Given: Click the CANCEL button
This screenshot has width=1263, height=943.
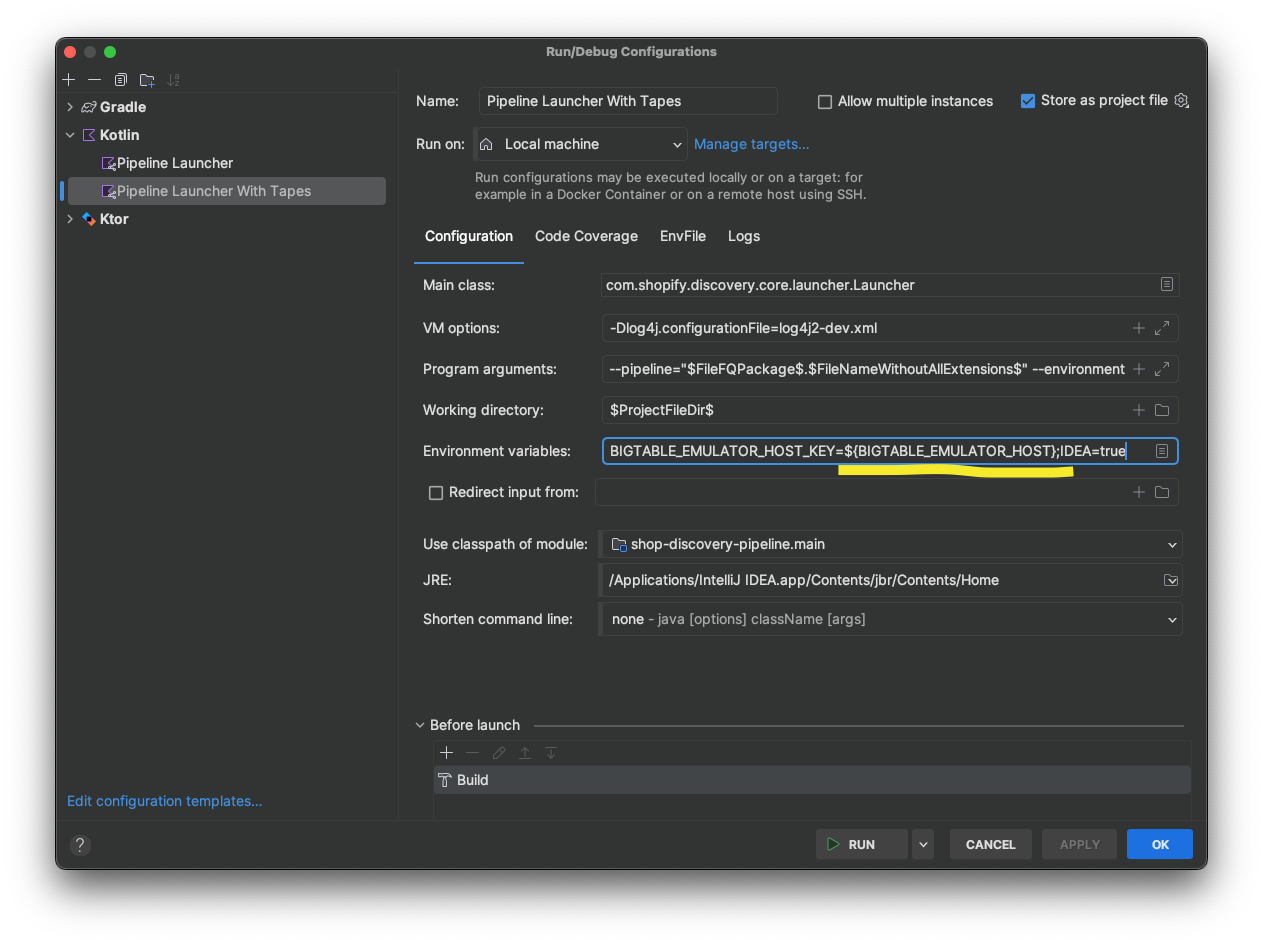Looking at the screenshot, I should [990, 845].
